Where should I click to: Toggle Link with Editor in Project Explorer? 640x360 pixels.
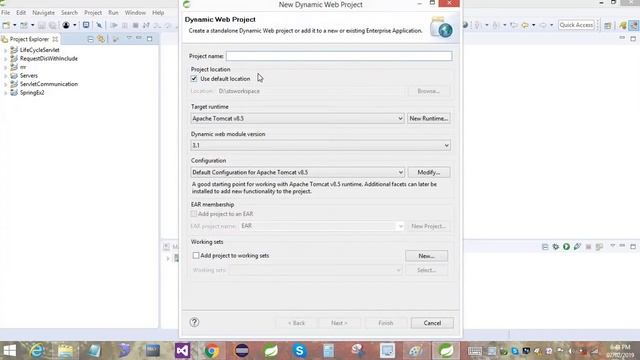tap(101, 39)
